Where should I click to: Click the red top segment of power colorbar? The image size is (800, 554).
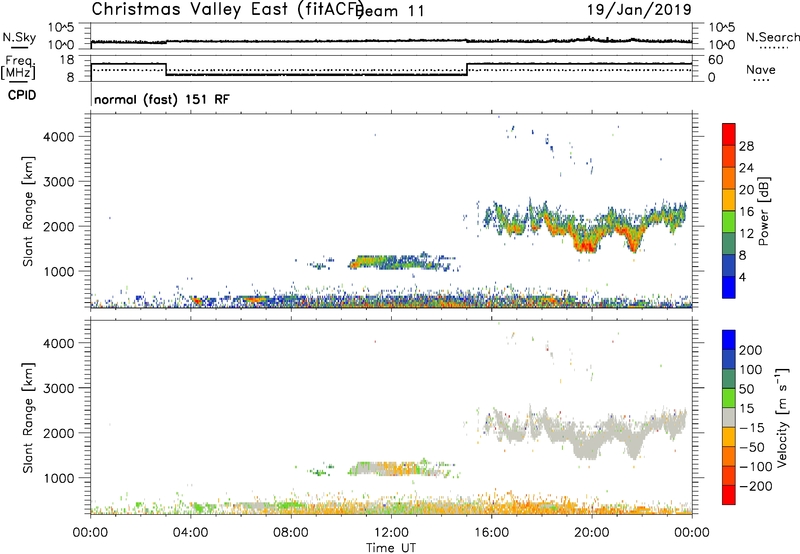click(x=729, y=134)
